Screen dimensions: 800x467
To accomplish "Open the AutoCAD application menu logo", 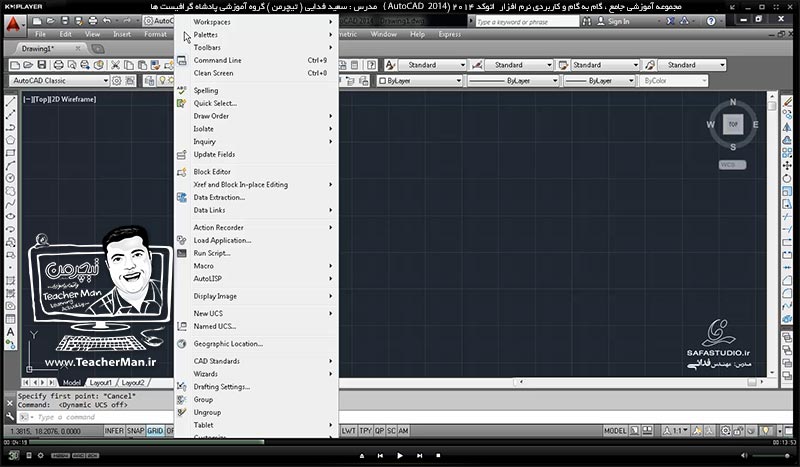I will pos(13,25).
